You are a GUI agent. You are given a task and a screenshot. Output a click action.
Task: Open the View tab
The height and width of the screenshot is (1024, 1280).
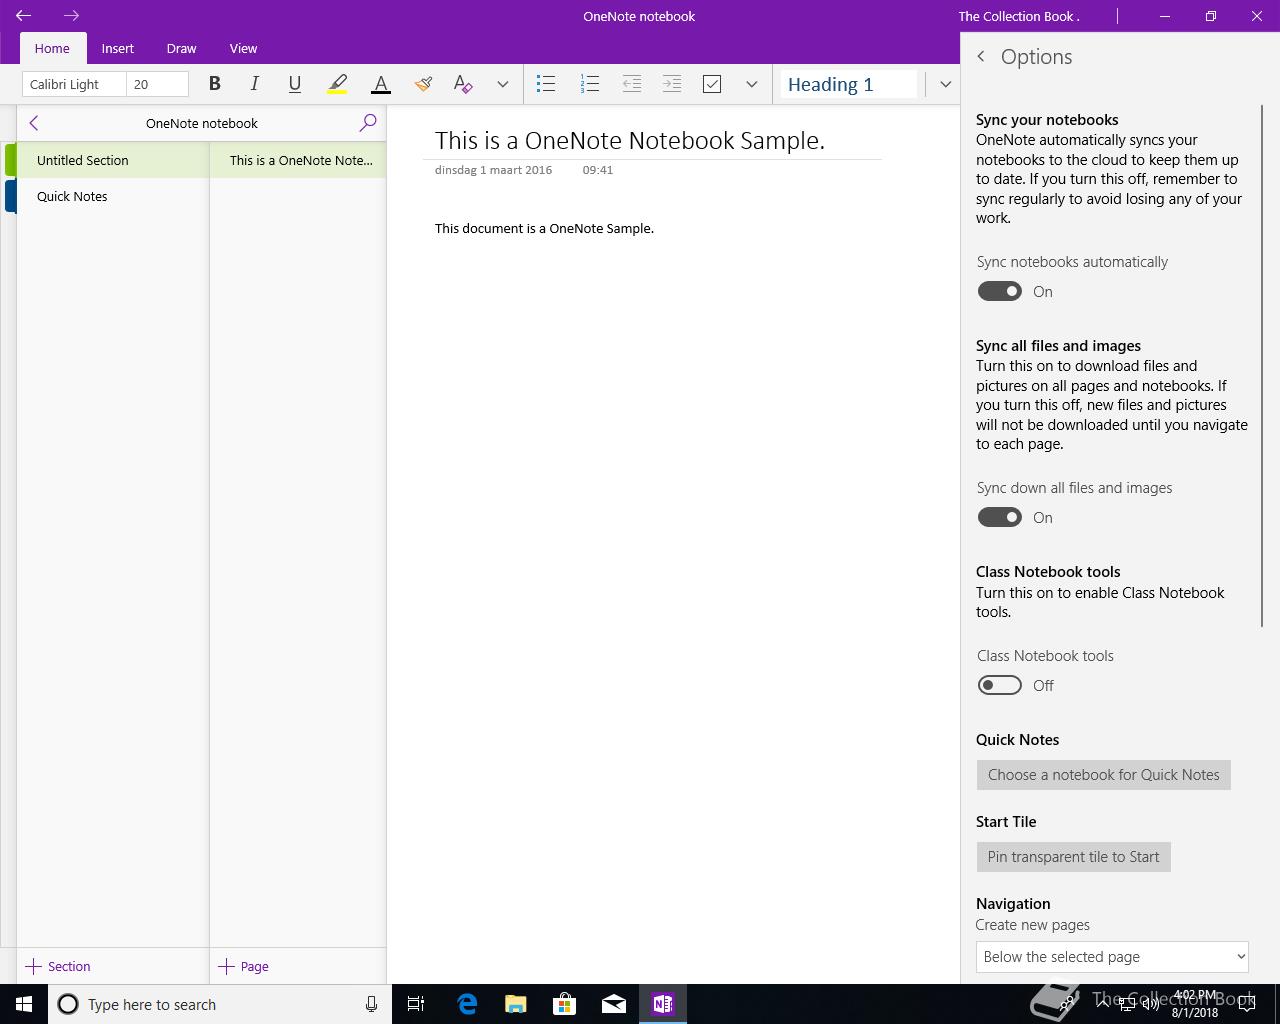coord(243,48)
